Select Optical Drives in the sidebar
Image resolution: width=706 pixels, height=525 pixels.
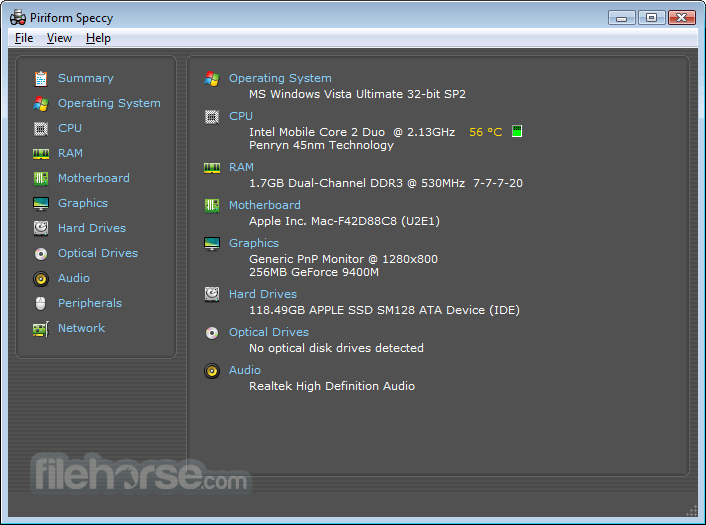point(98,253)
